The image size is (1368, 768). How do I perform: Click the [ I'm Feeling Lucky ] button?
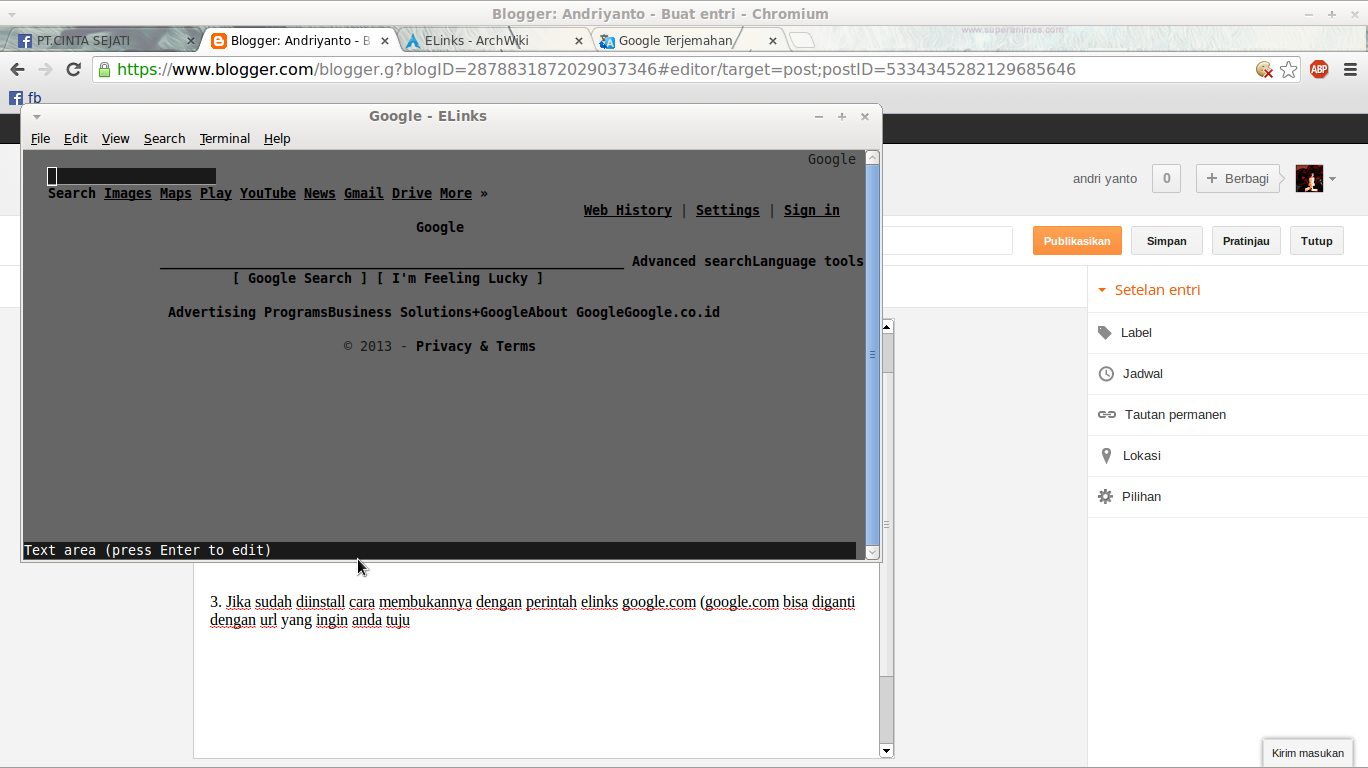[460, 278]
